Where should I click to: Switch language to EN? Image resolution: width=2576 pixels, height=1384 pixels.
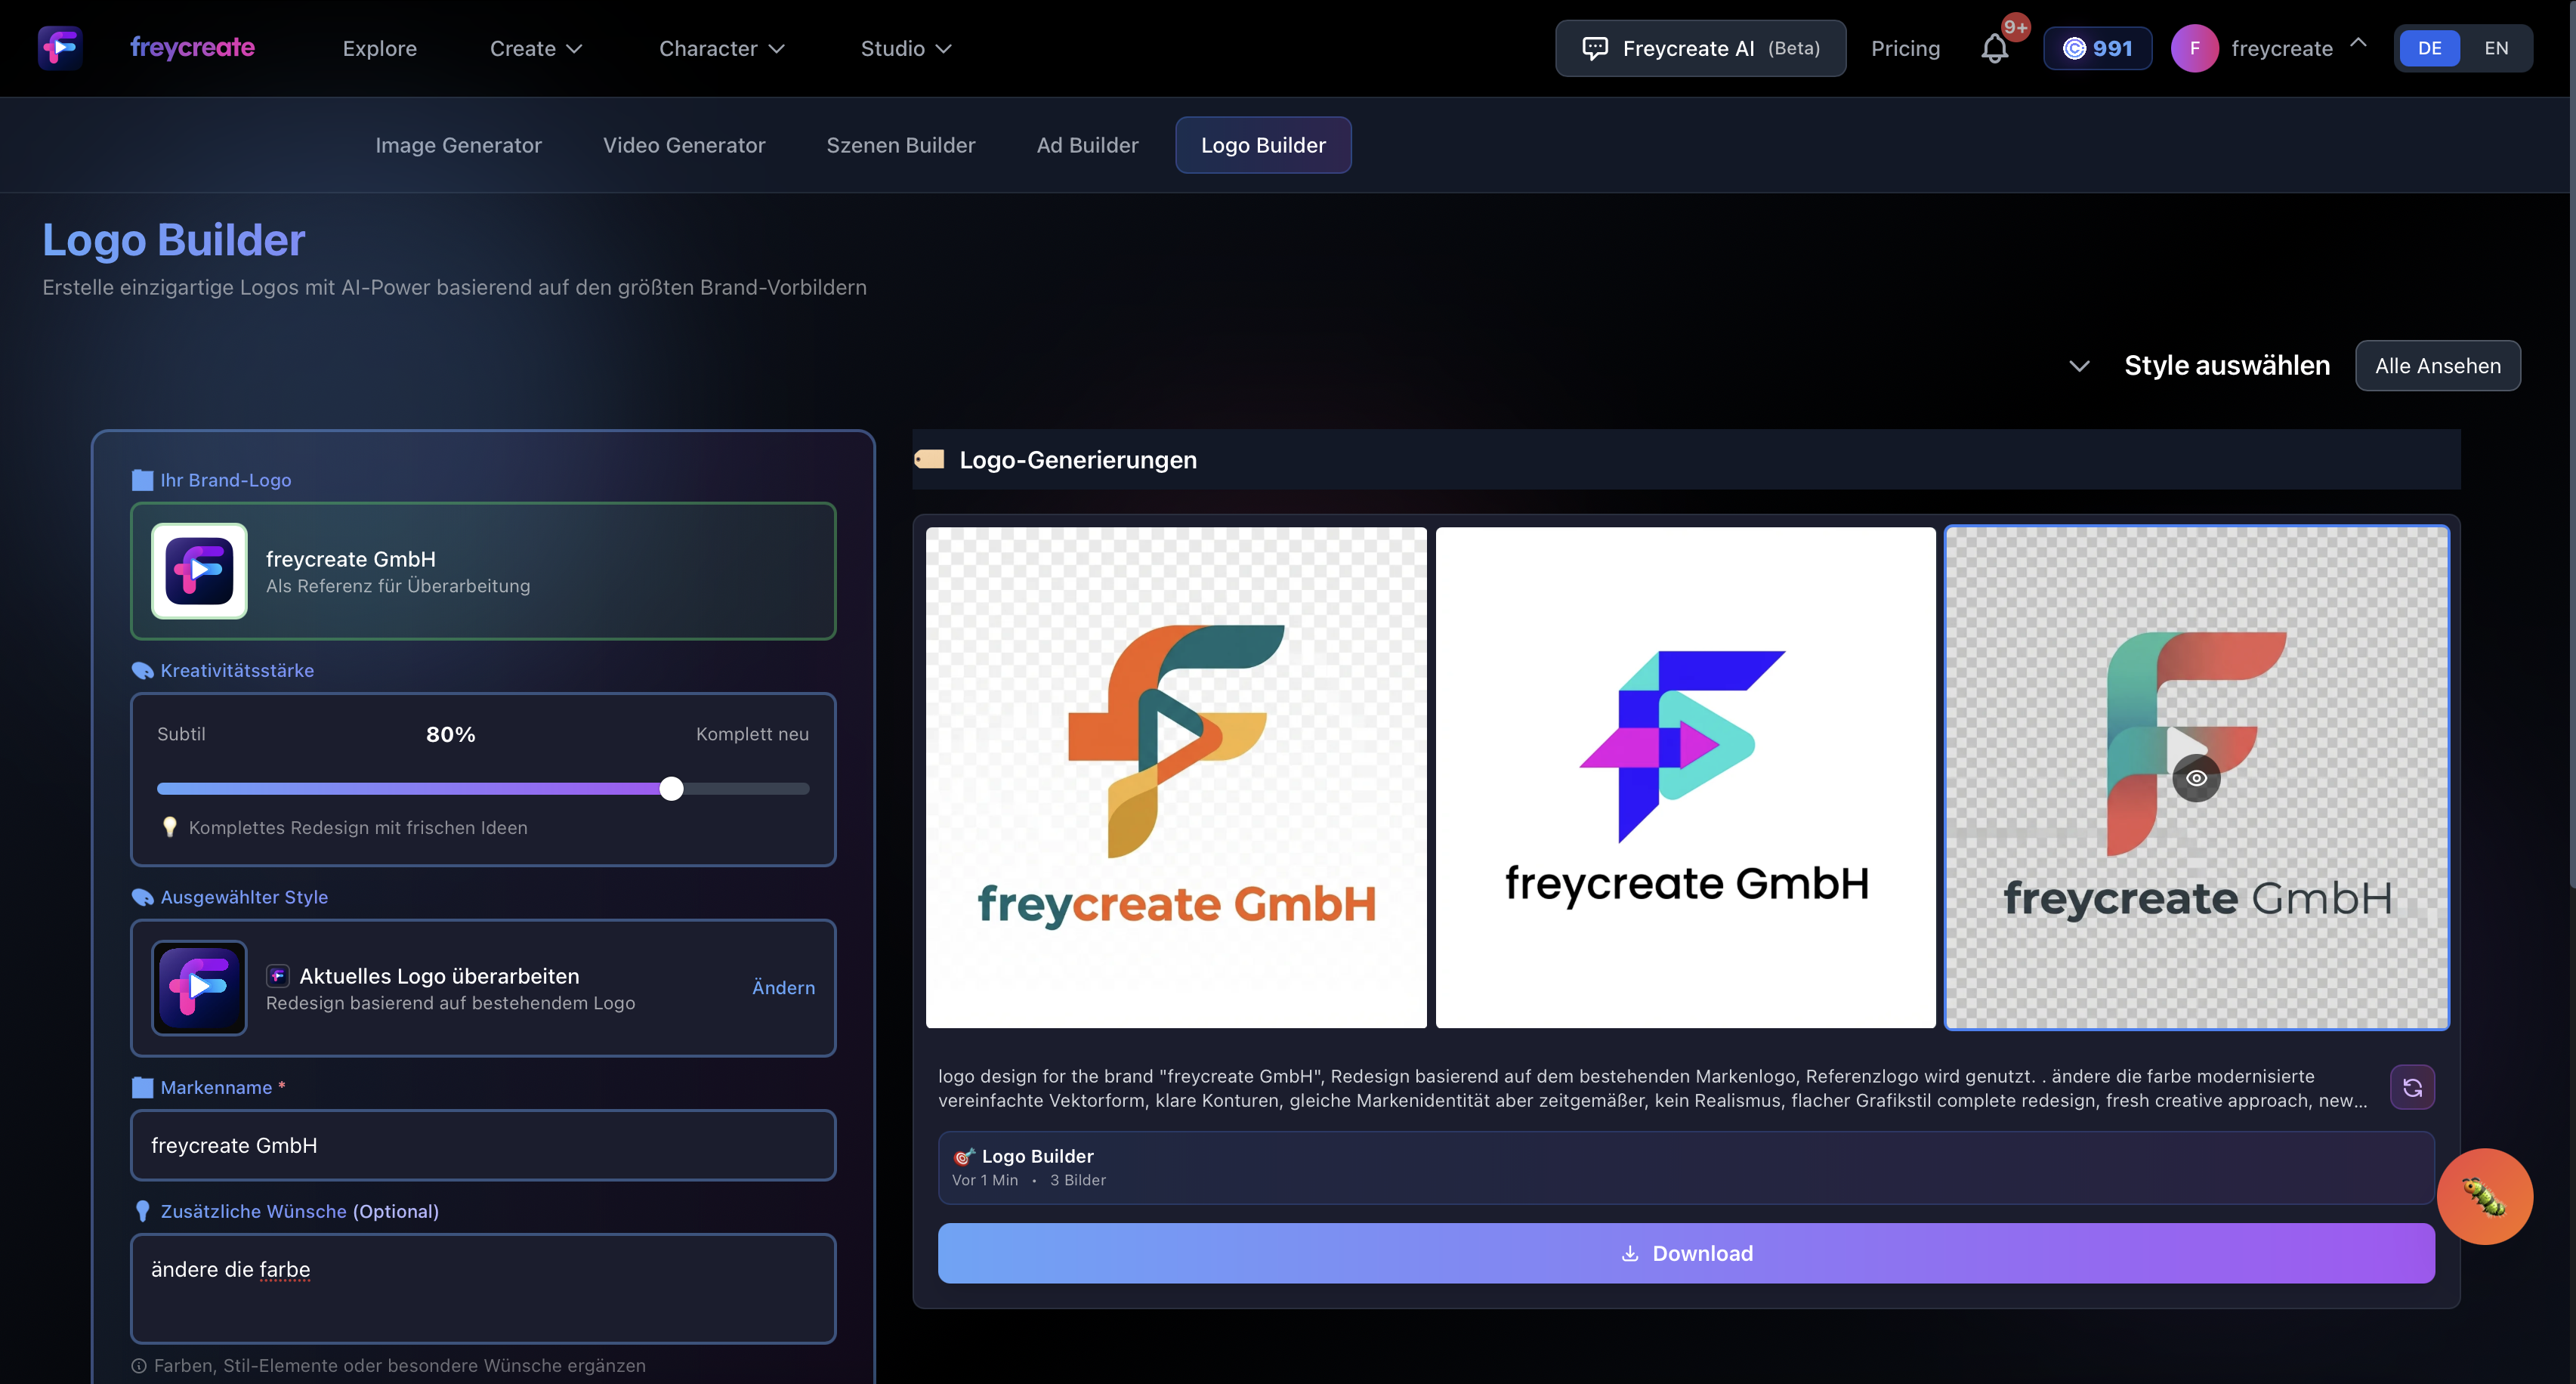pyautogui.click(x=2496, y=48)
